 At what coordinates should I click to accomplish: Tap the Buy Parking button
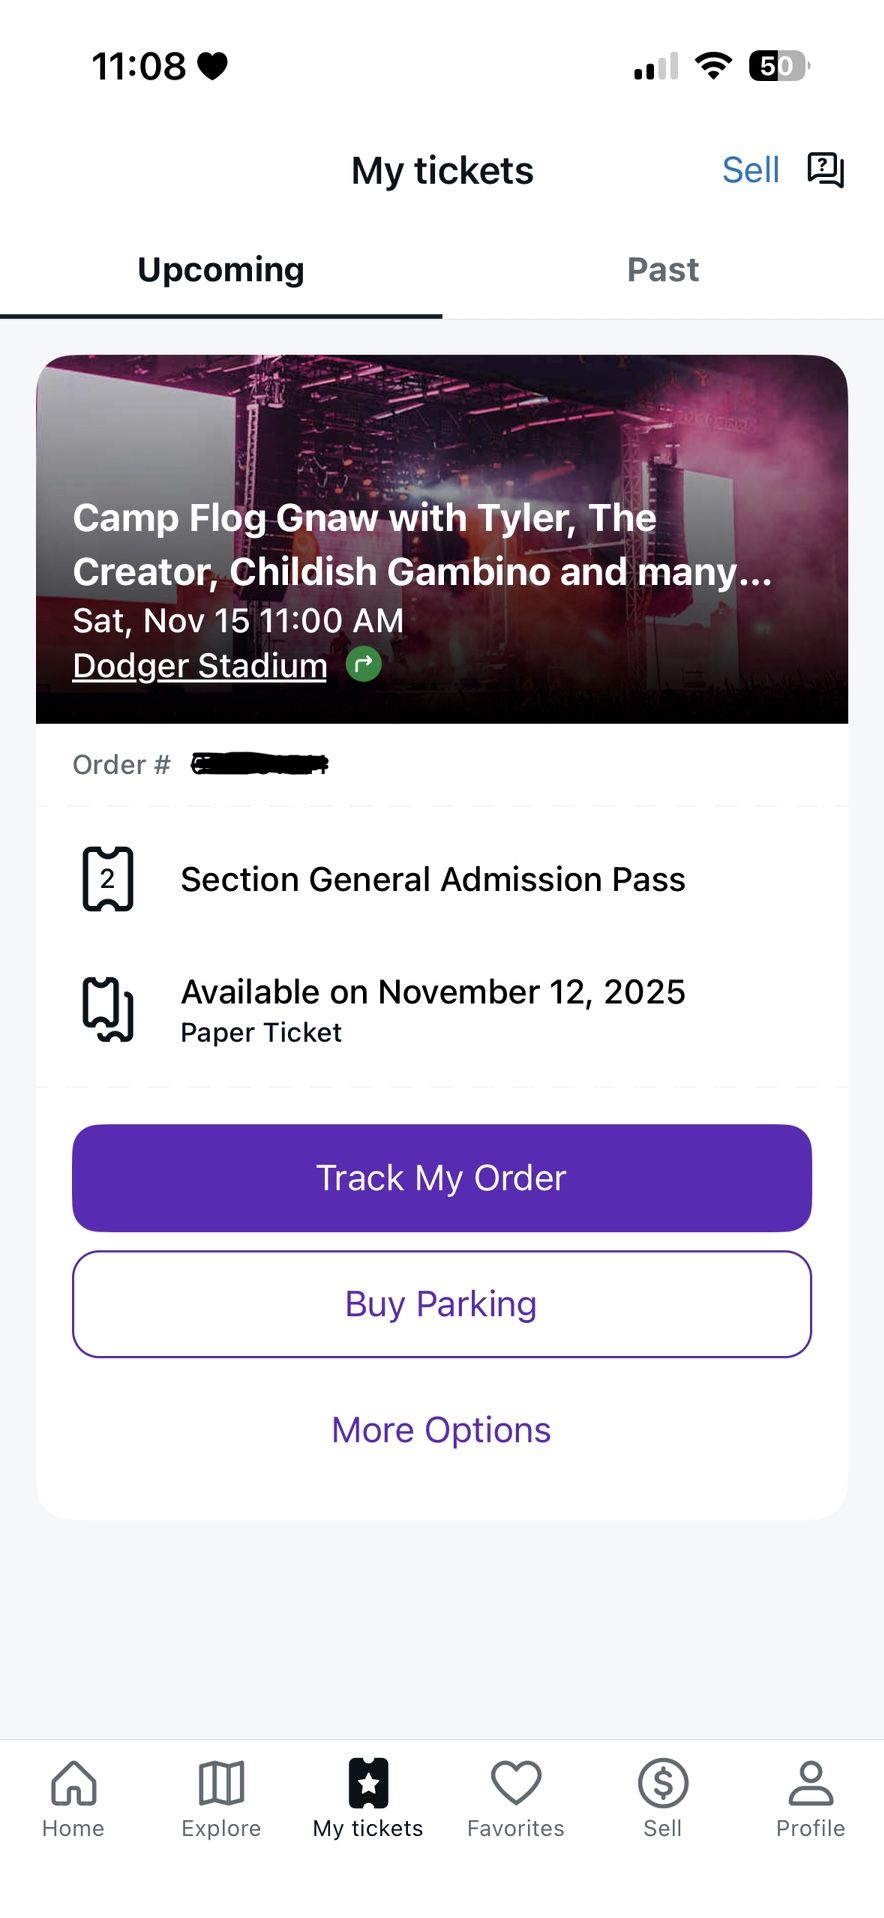442,1304
